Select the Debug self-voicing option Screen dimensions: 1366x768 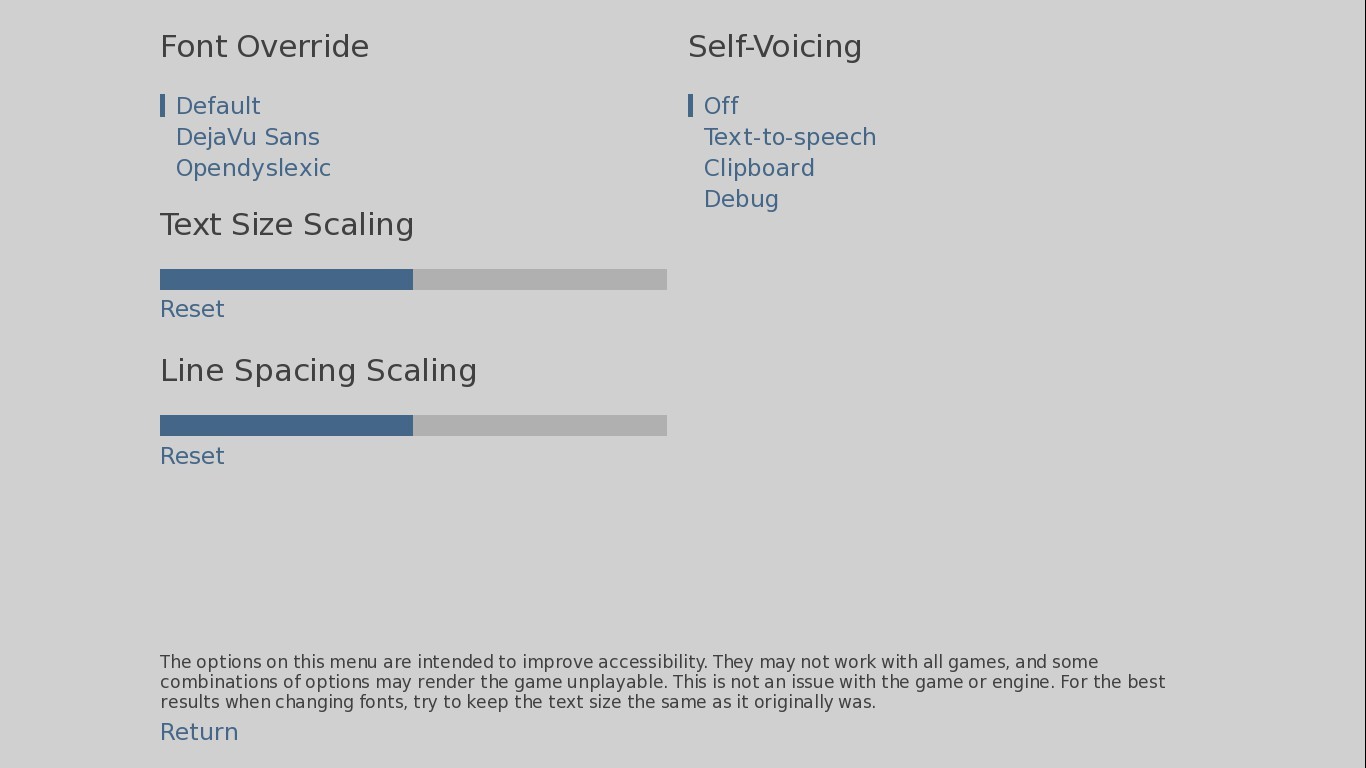point(741,199)
